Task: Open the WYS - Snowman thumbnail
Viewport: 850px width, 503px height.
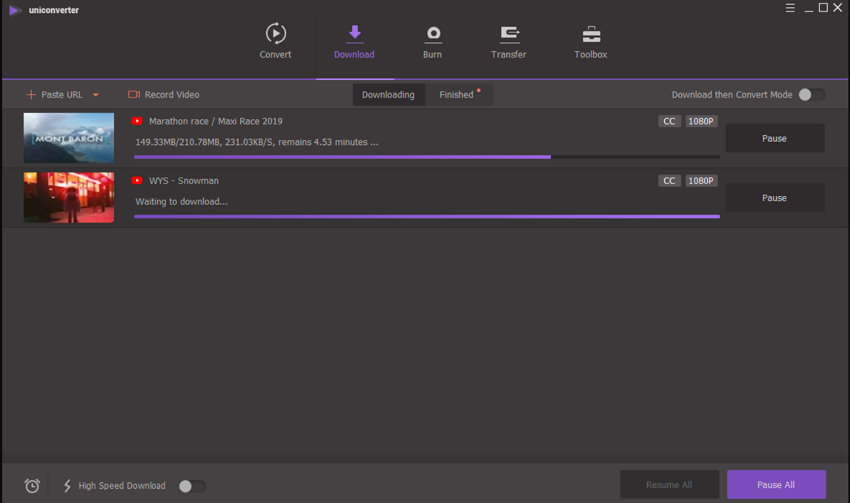Action: coord(69,197)
